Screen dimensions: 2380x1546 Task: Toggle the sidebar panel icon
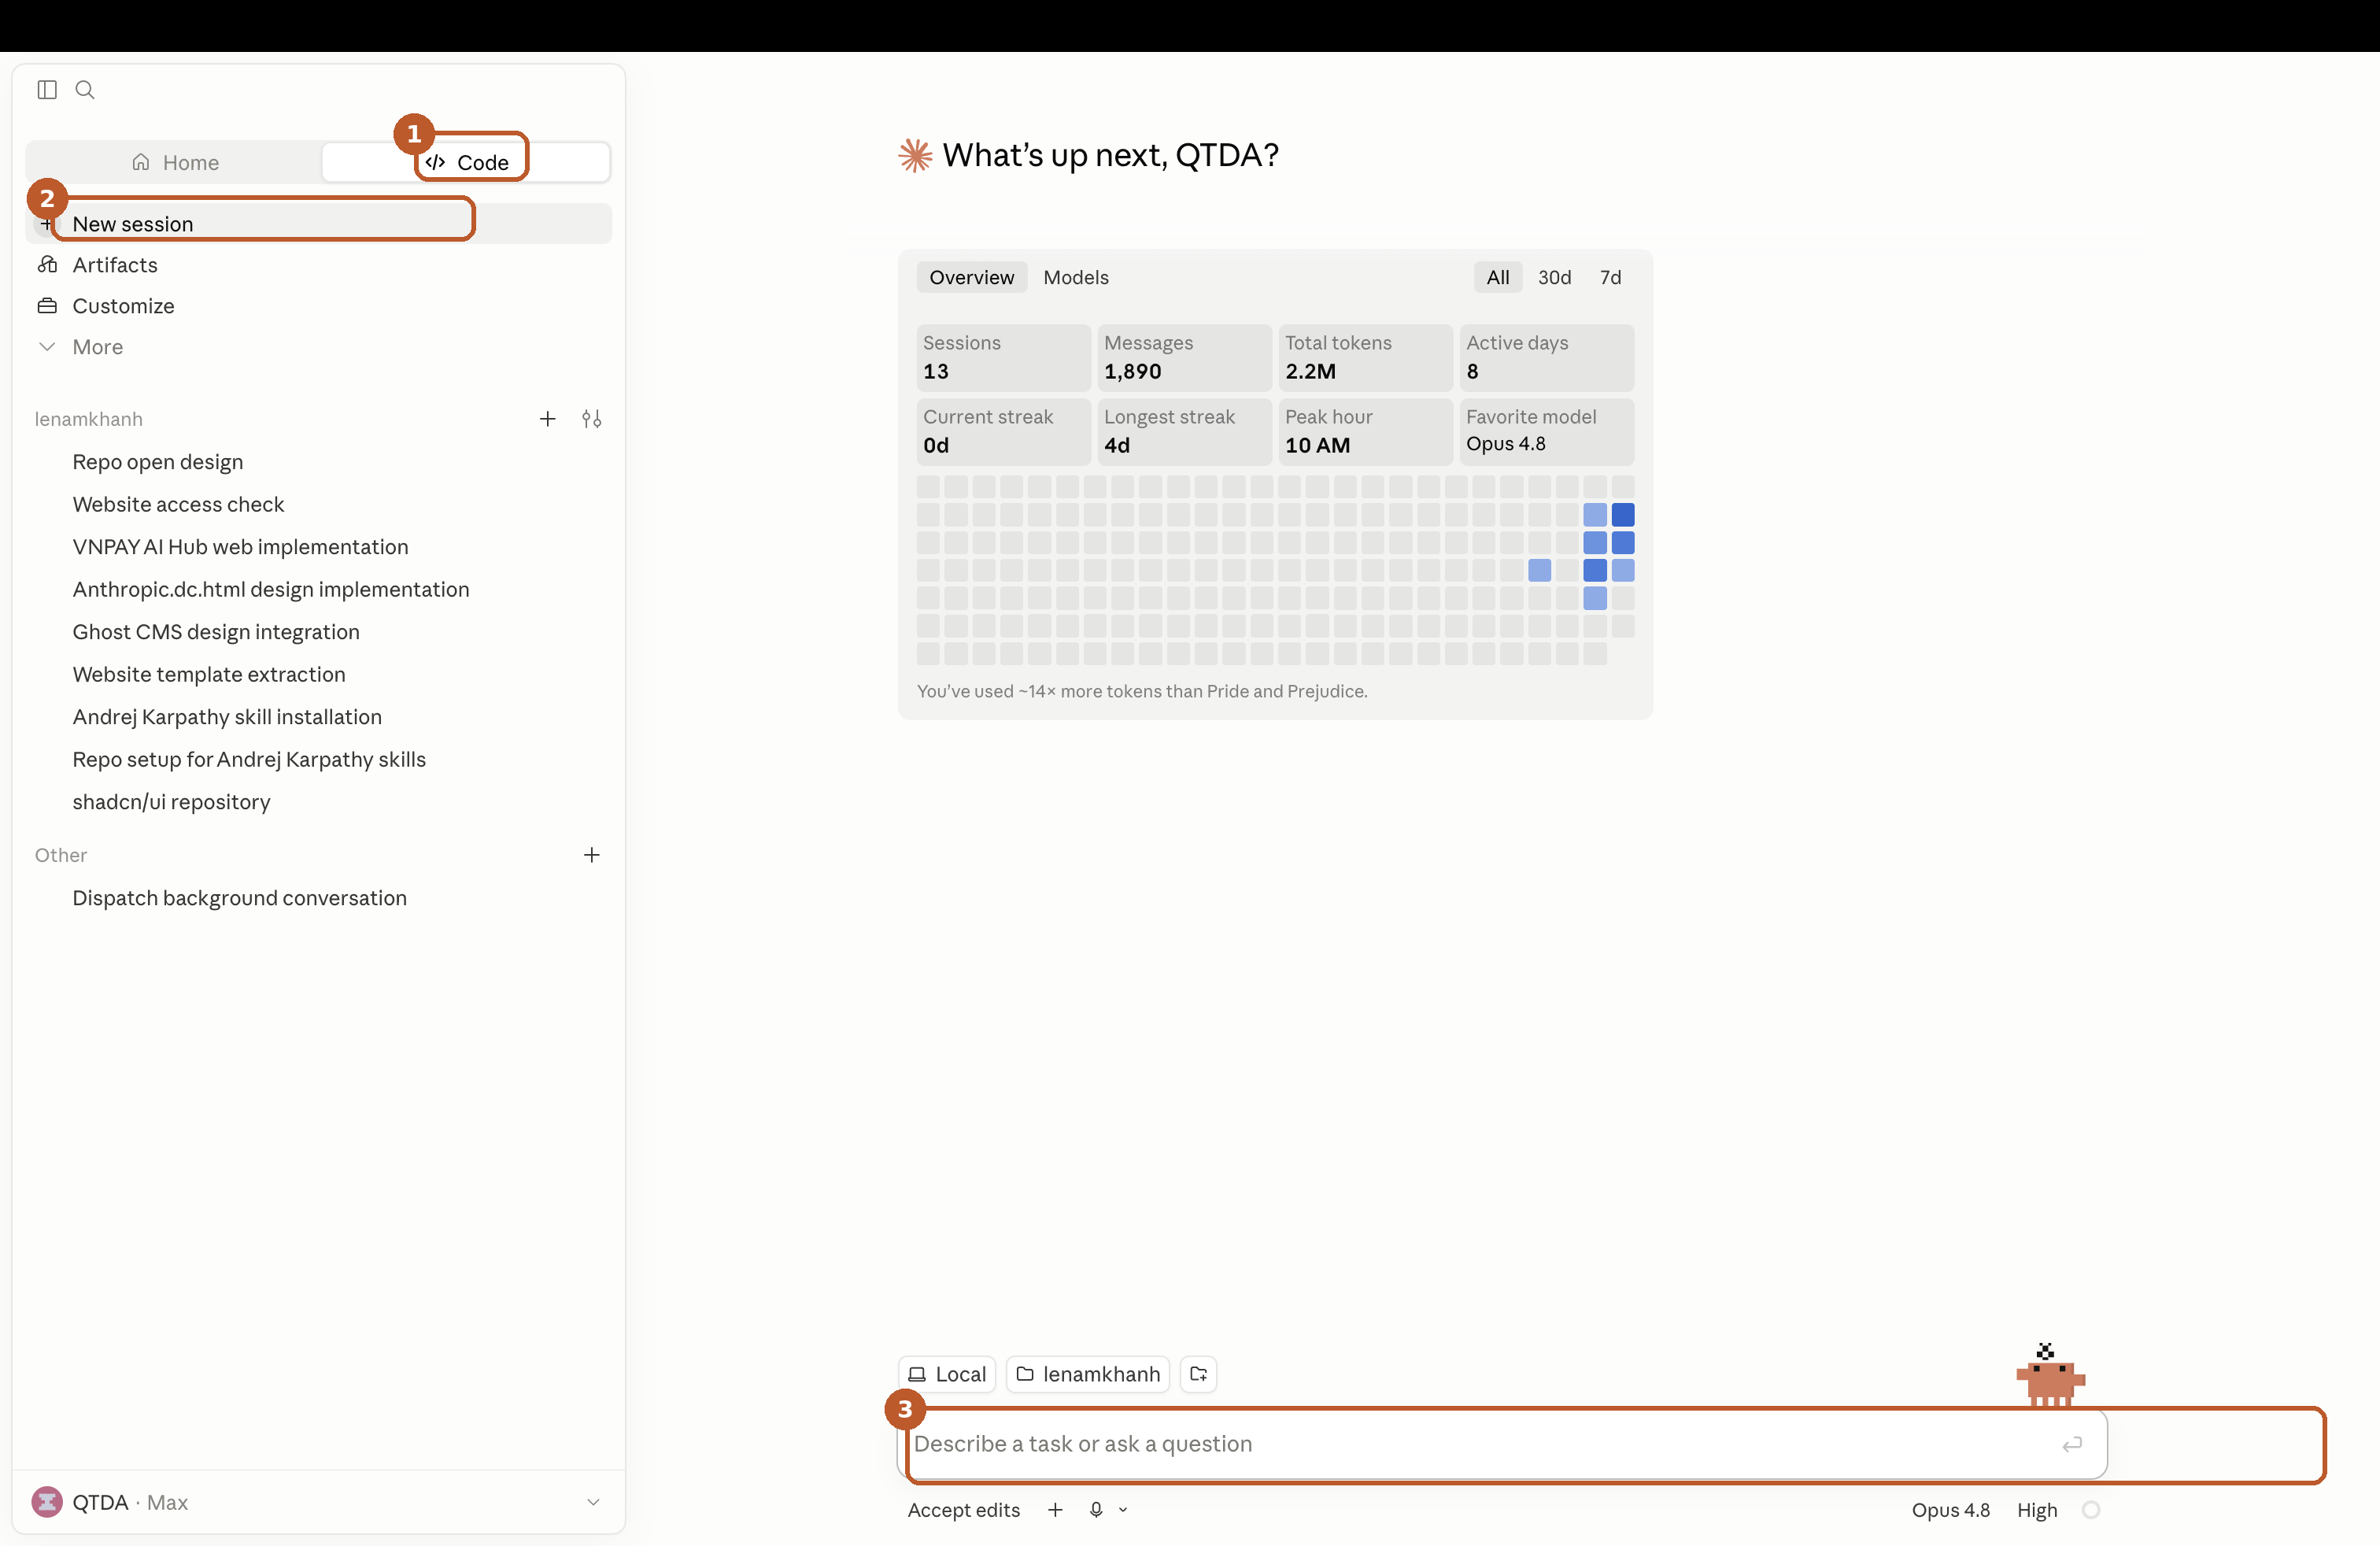coord(47,90)
